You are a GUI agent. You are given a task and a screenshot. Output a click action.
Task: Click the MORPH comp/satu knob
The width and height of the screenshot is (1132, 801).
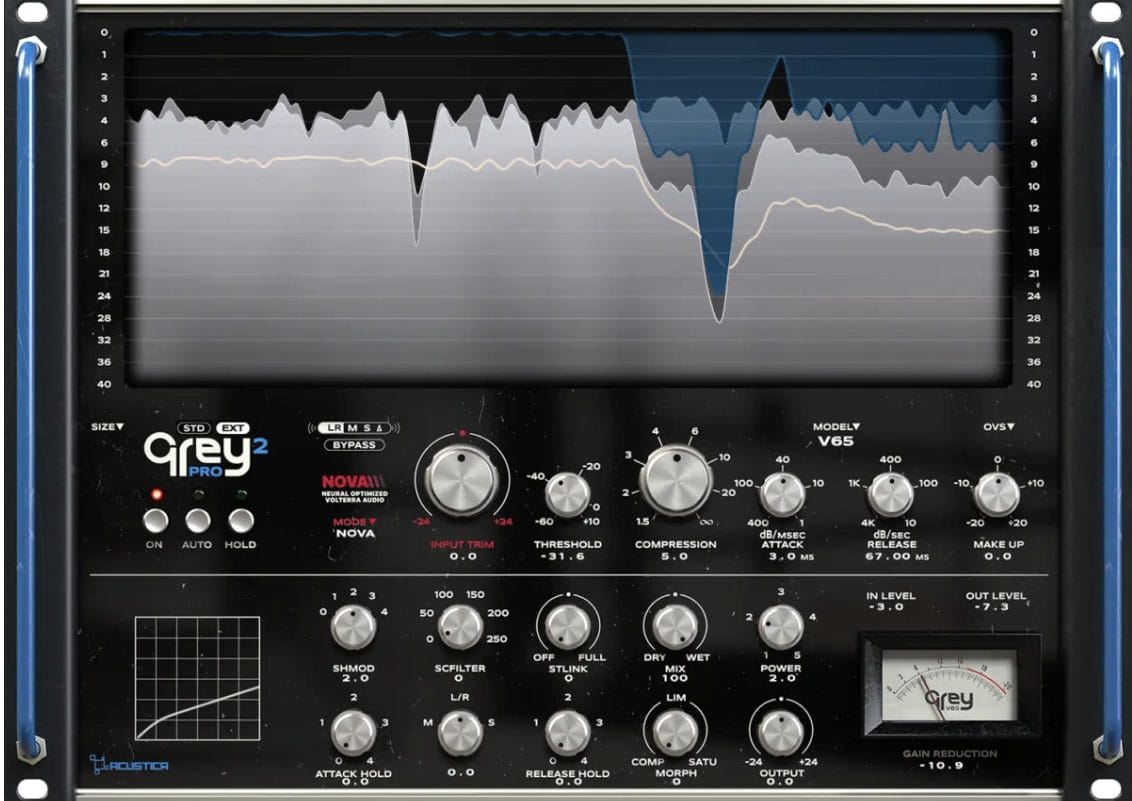[675, 733]
